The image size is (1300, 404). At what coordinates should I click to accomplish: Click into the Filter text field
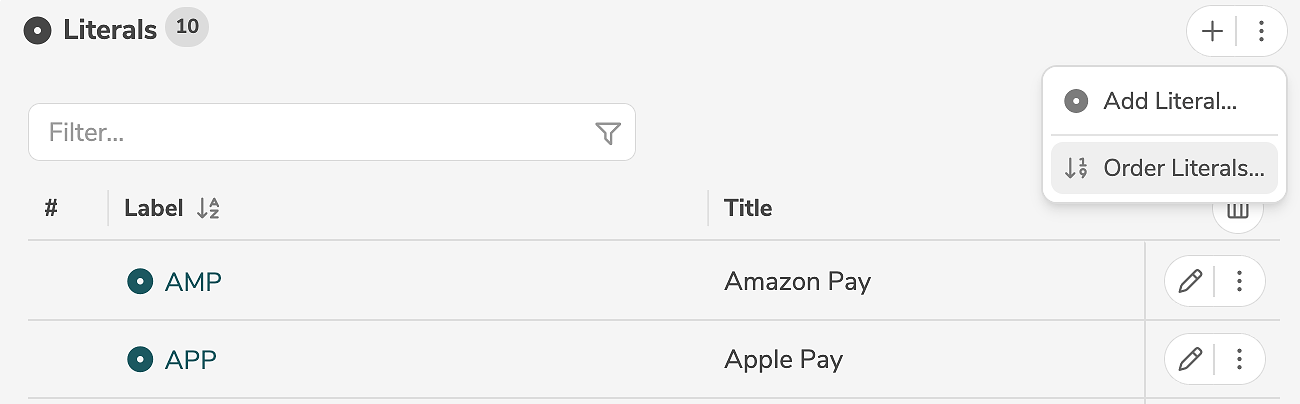click(310, 132)
